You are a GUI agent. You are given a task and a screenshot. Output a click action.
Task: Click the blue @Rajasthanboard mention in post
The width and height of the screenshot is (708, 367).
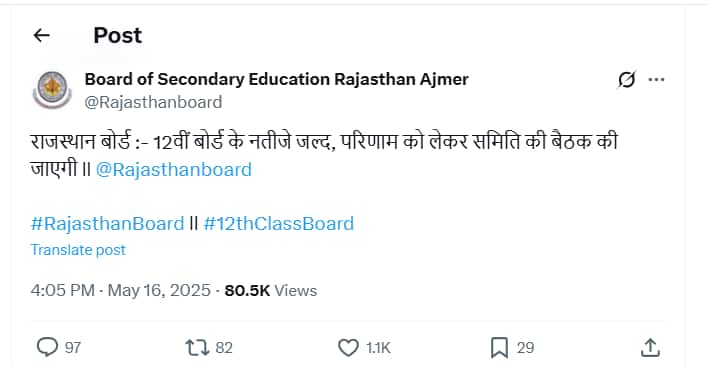pos(174,170)
